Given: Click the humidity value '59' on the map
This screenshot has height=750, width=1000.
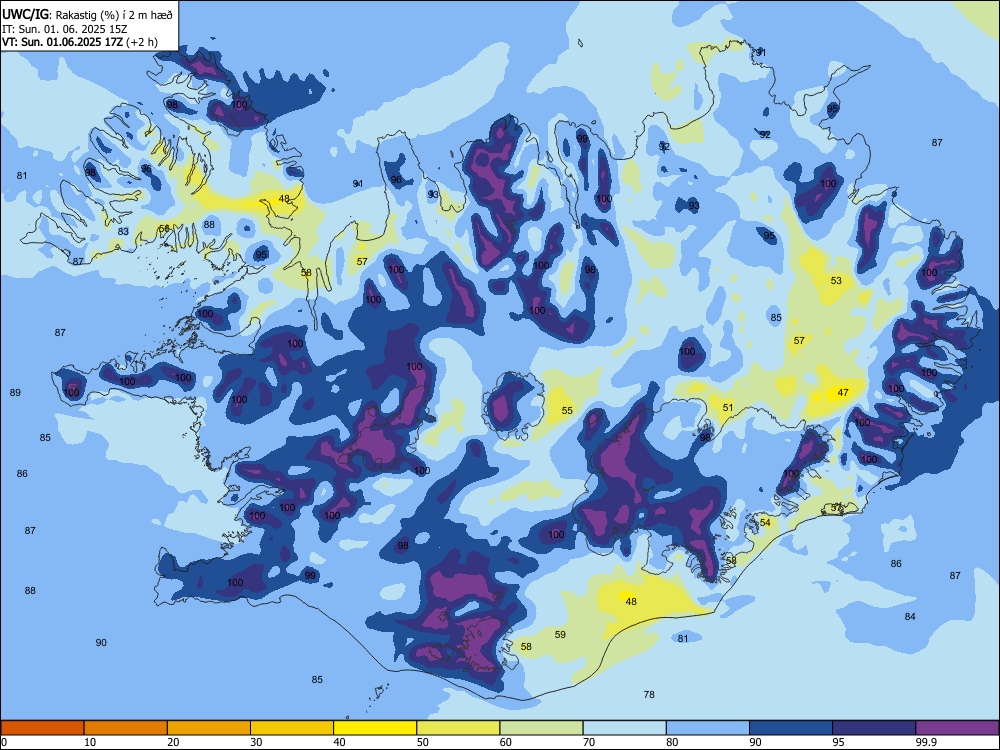Looking at the screenshot, I should pos(560,634).
